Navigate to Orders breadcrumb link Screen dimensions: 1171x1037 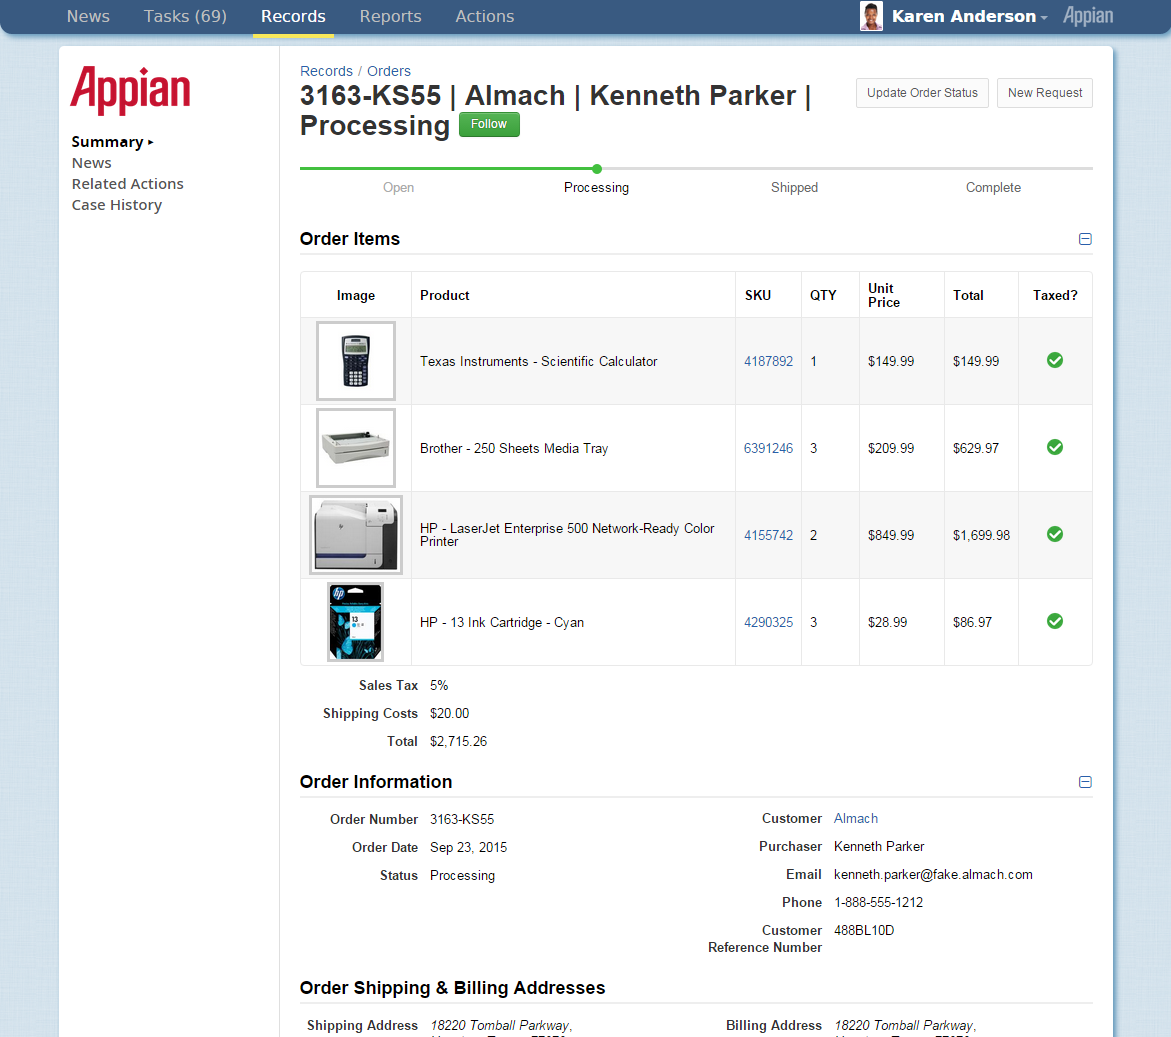coord(389,71)
